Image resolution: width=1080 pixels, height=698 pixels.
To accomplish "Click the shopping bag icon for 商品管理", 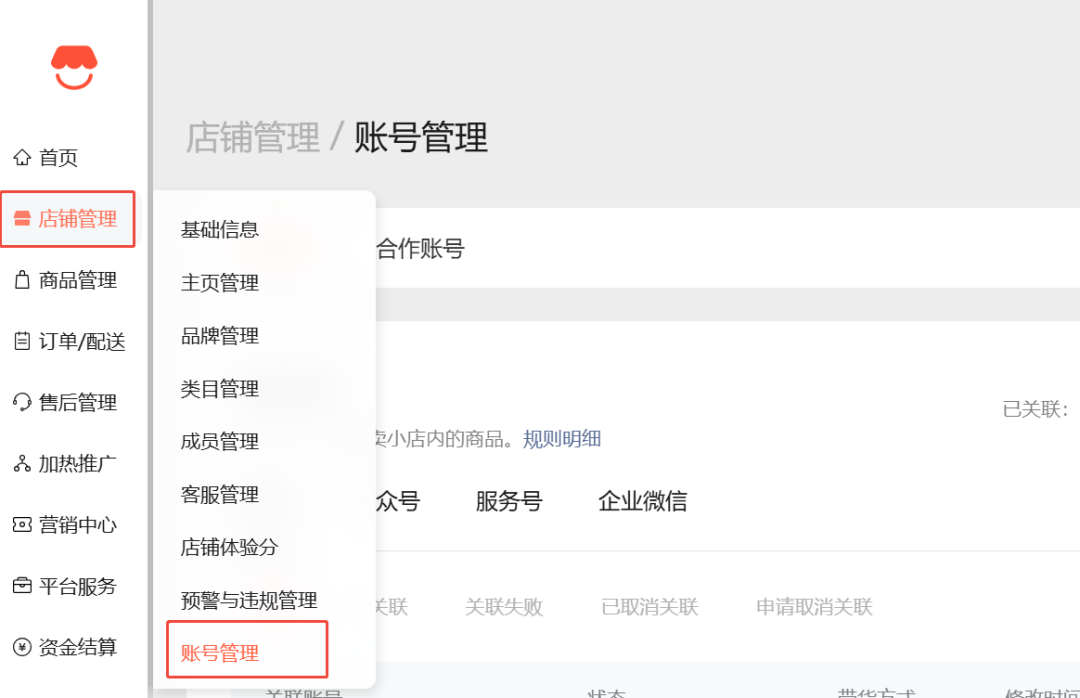I will pos(22,281).
